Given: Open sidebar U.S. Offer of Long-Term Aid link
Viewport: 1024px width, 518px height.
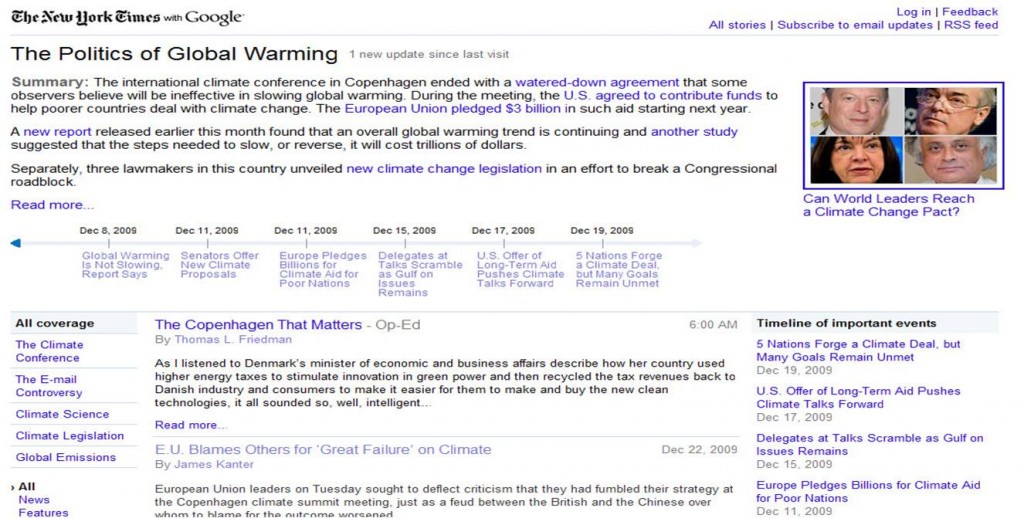Looking at the screenshot, I should [858, 398].
